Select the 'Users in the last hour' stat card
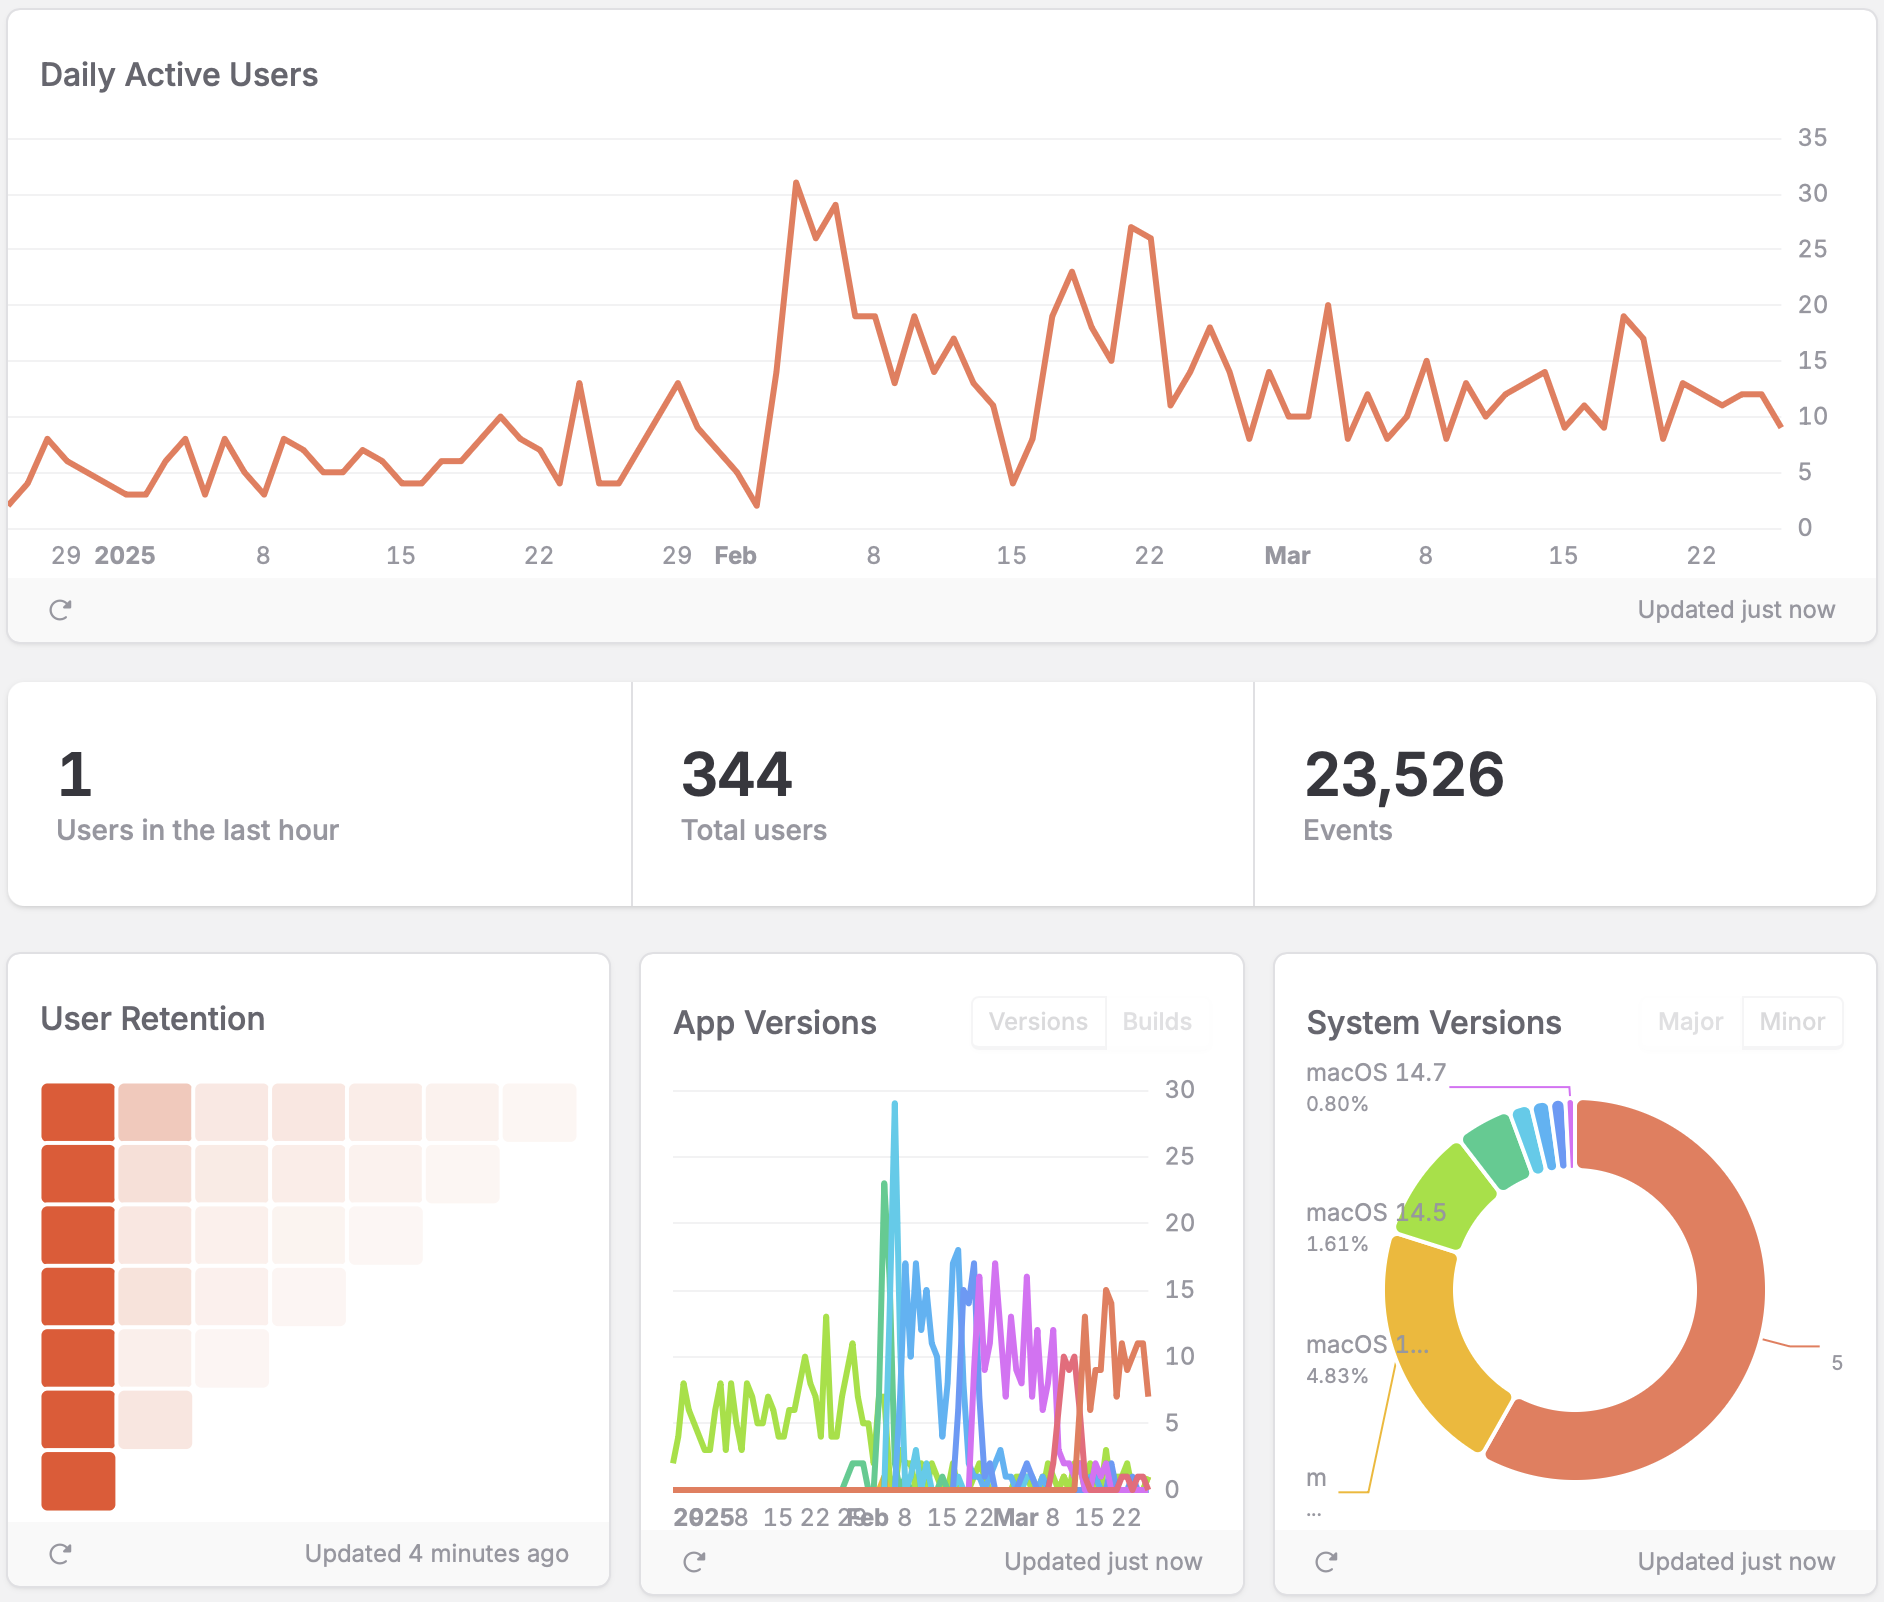1884x1602 pixels. coord(318,795)
